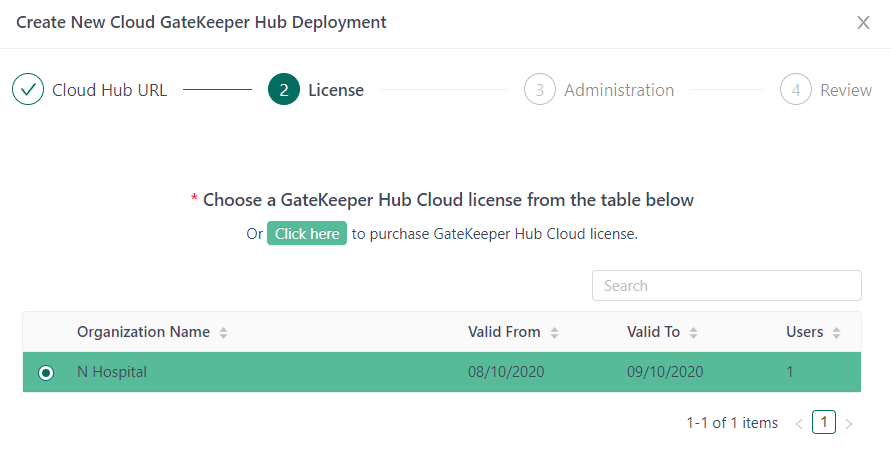Sort table by Valid To arrows
Screen dimensions: 891x454
pos(693,333)
